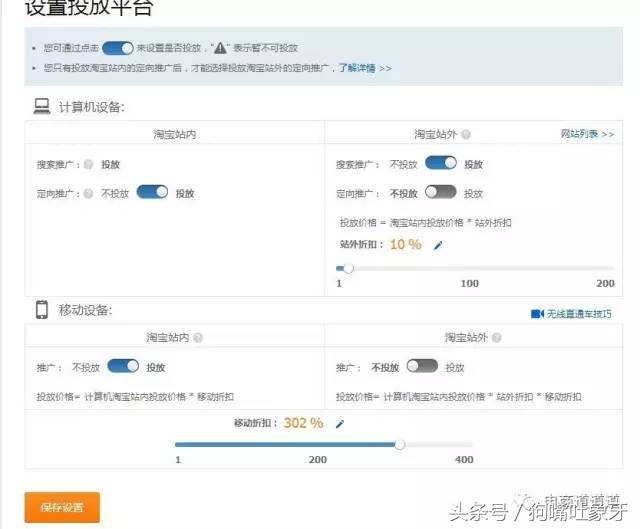Screen dimensions: 640x529
Task: Enable computer 淘宝站外 定向推广 switch
Action: coord(441,192)
